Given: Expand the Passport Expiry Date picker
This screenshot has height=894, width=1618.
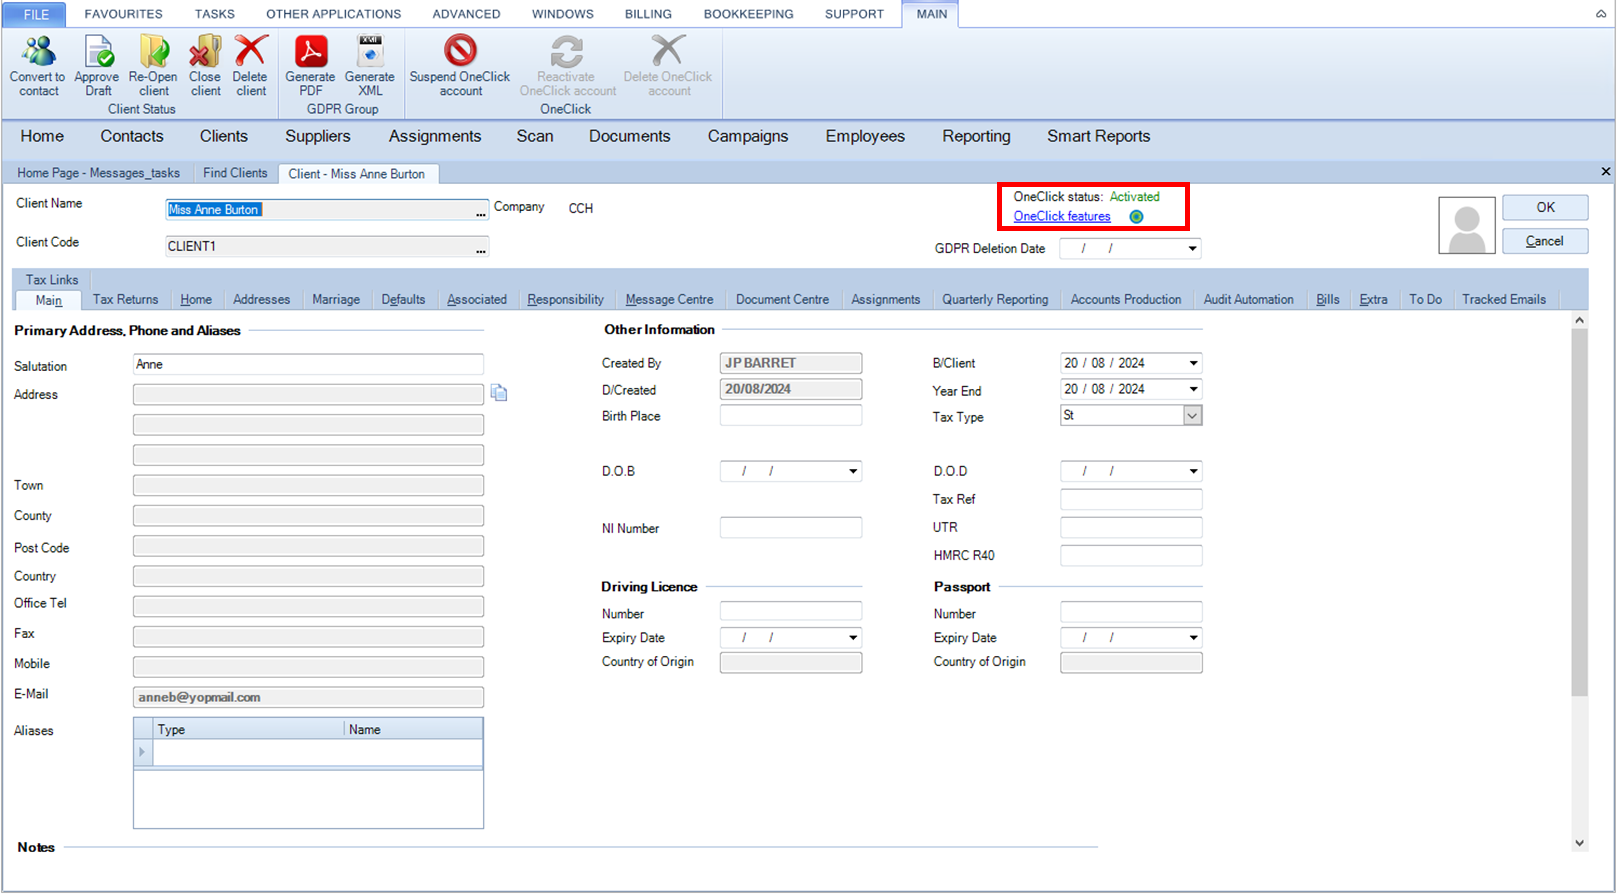Looking at the screenshot, I should (x=1193, y=638).
